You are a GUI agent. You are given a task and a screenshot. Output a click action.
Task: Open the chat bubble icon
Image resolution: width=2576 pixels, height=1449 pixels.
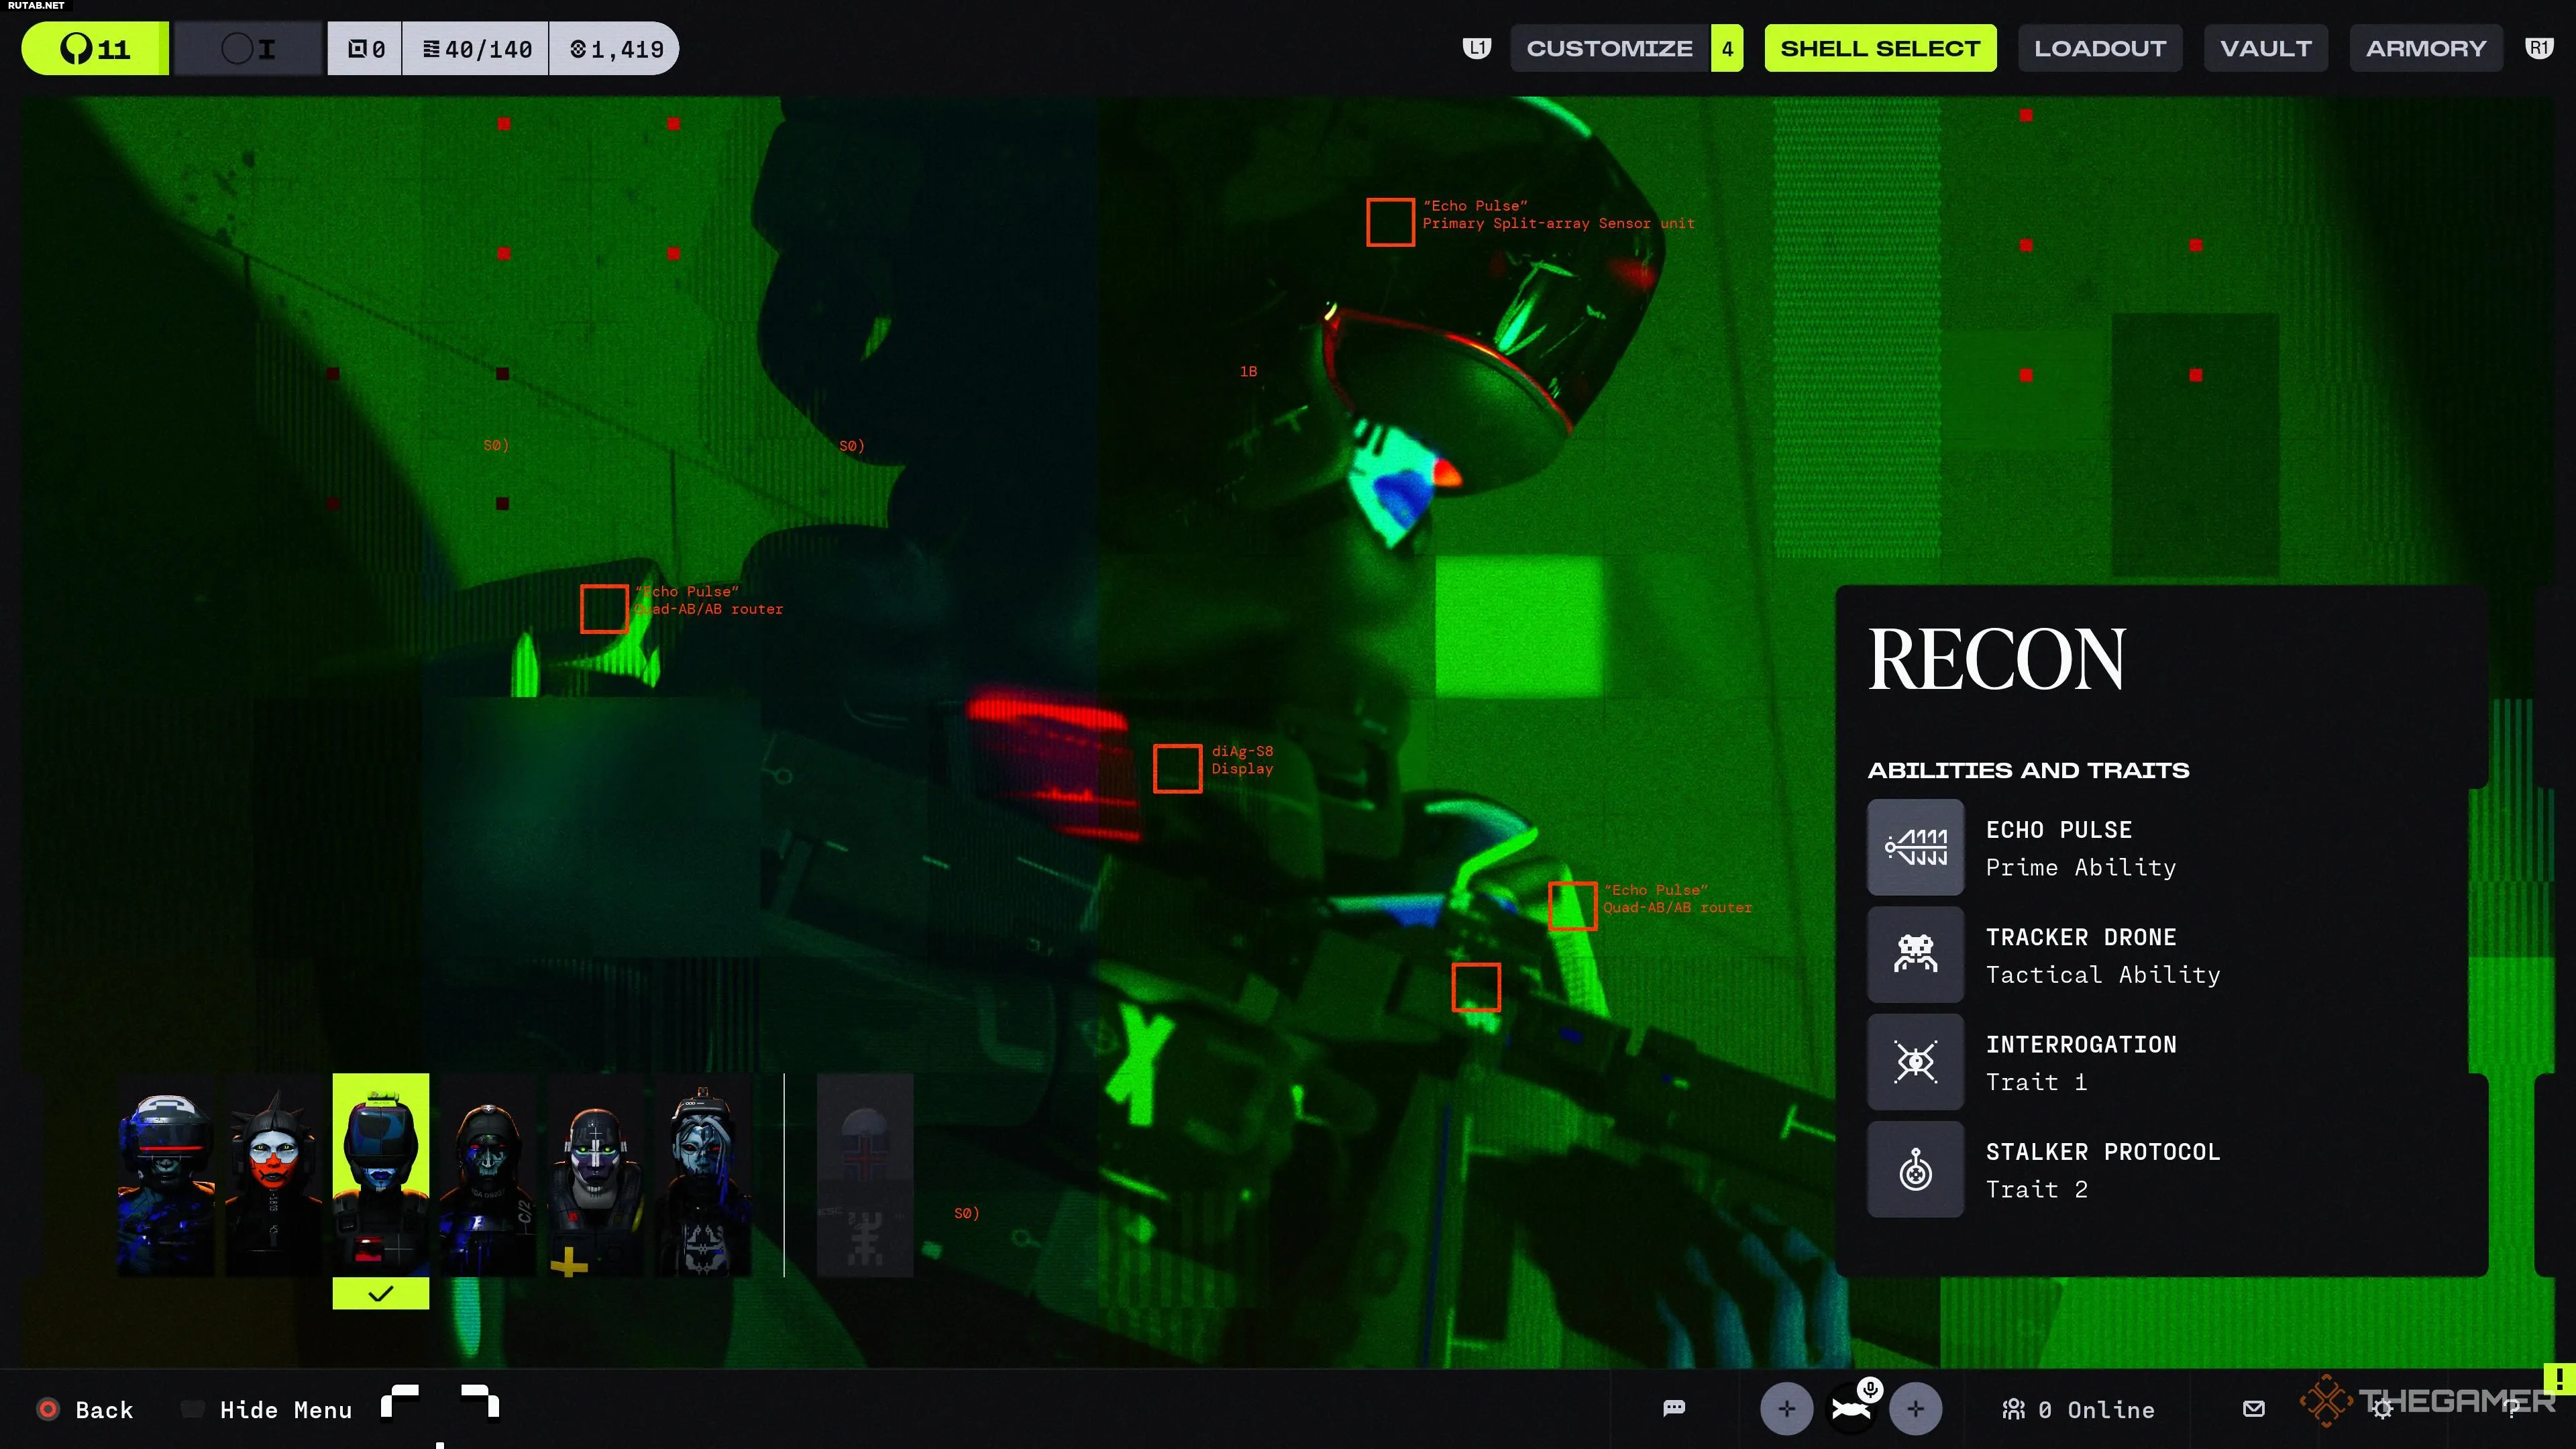[x=1674, y=1408]
